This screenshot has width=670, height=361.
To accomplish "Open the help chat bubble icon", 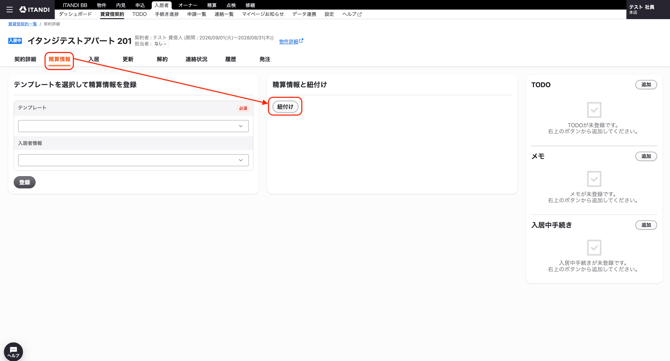I will tap(13, 352).
